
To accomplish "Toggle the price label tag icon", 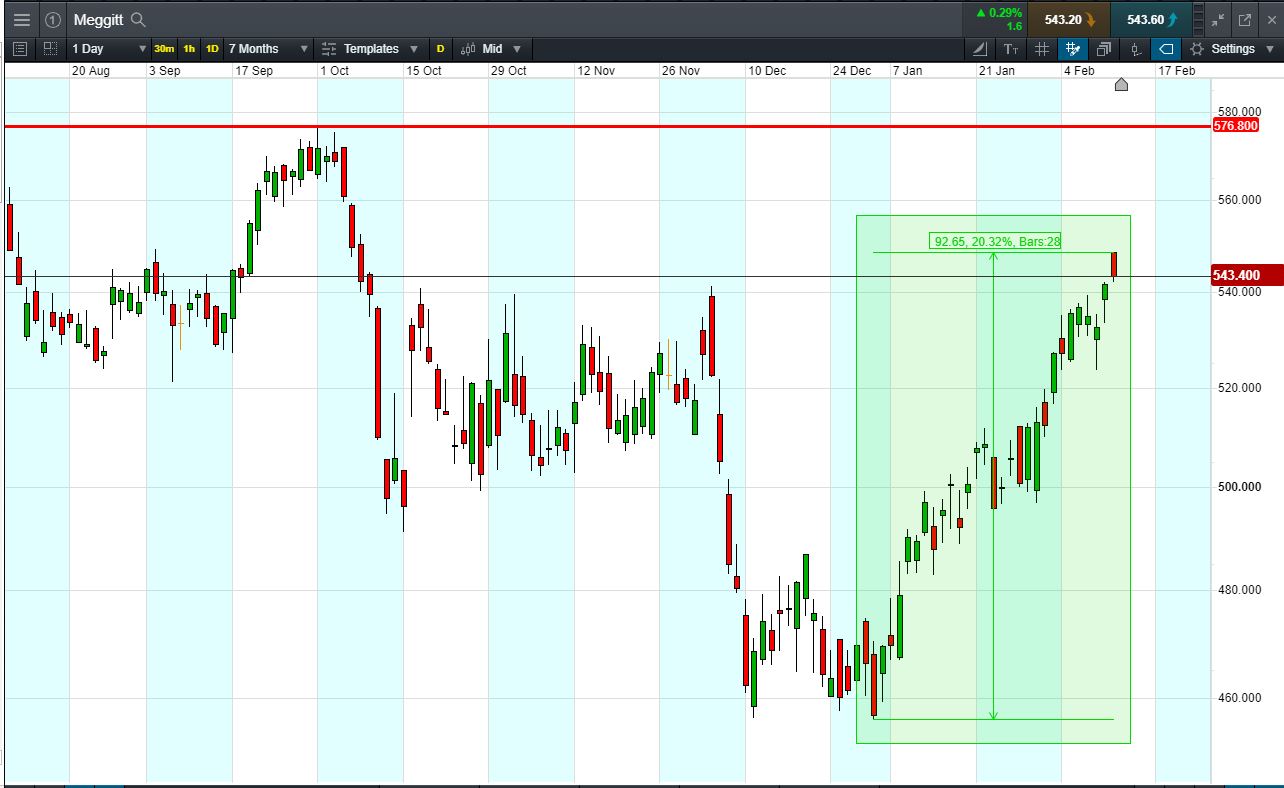I will pyautogui.click(x=1165, y=49).
